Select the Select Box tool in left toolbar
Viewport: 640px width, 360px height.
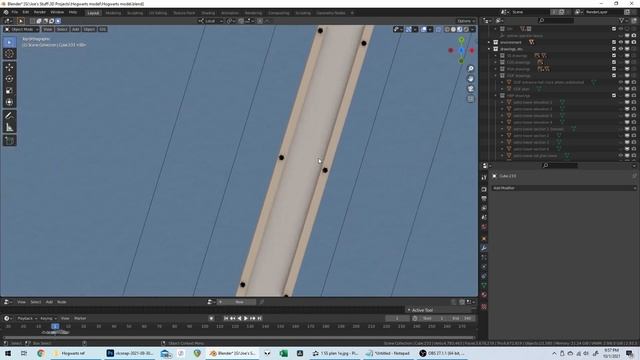click(9, 42)
